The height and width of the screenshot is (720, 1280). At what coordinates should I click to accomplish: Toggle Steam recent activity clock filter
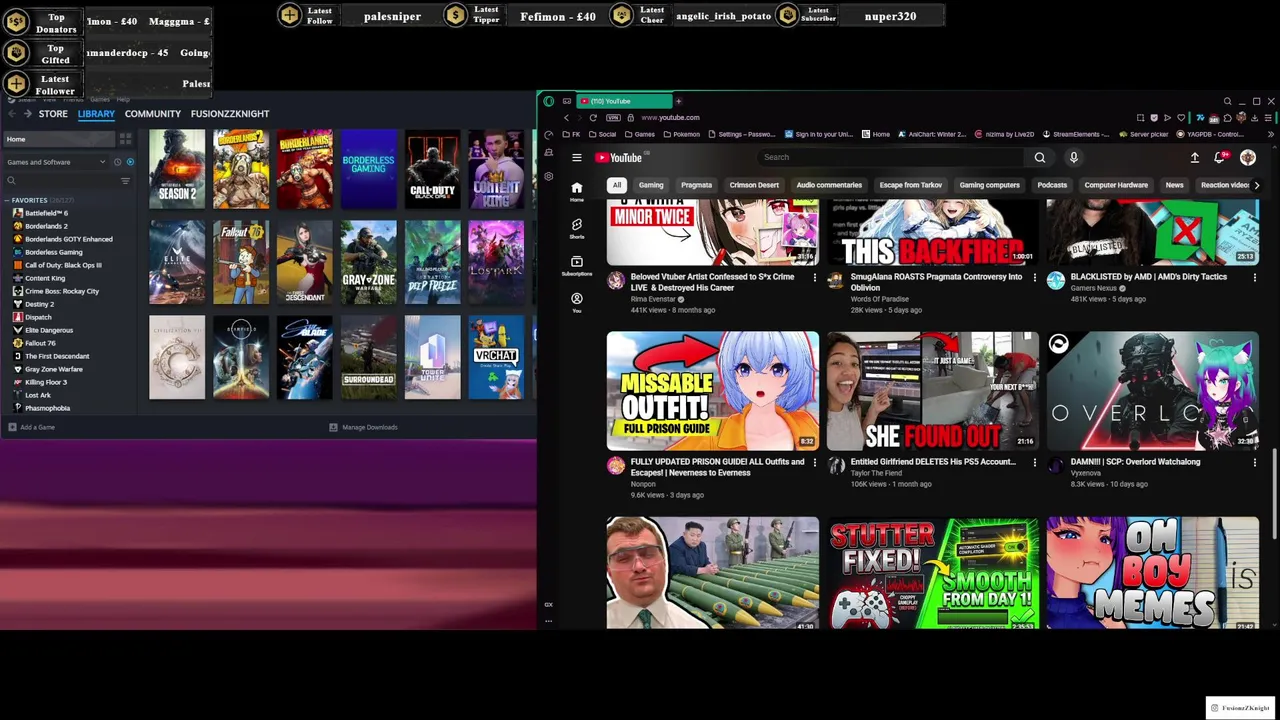(117, 162)
